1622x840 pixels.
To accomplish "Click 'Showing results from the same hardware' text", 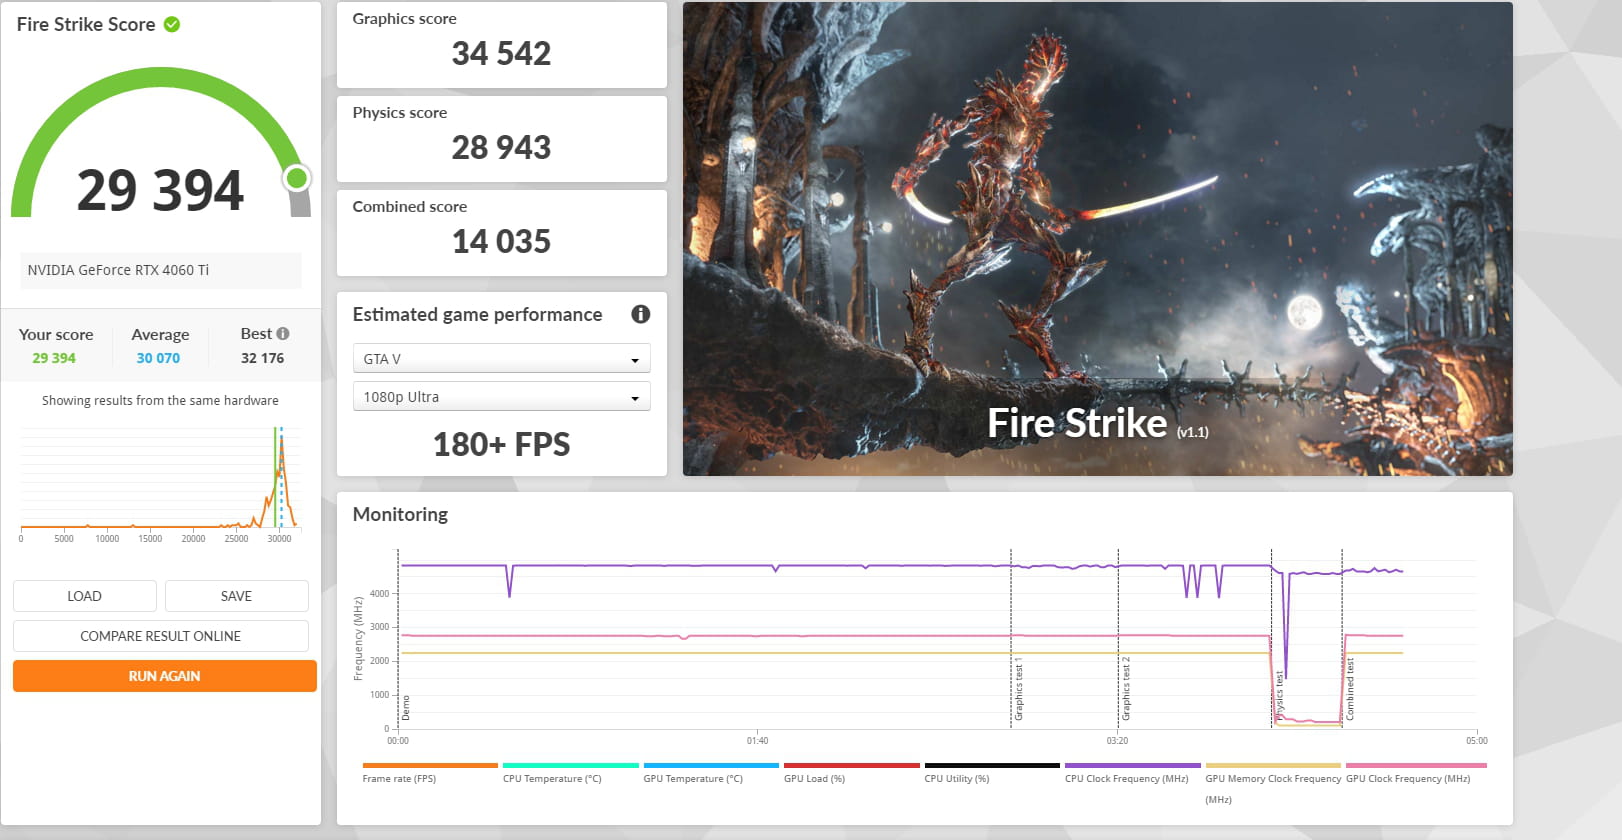I will [x=160, y=400].
